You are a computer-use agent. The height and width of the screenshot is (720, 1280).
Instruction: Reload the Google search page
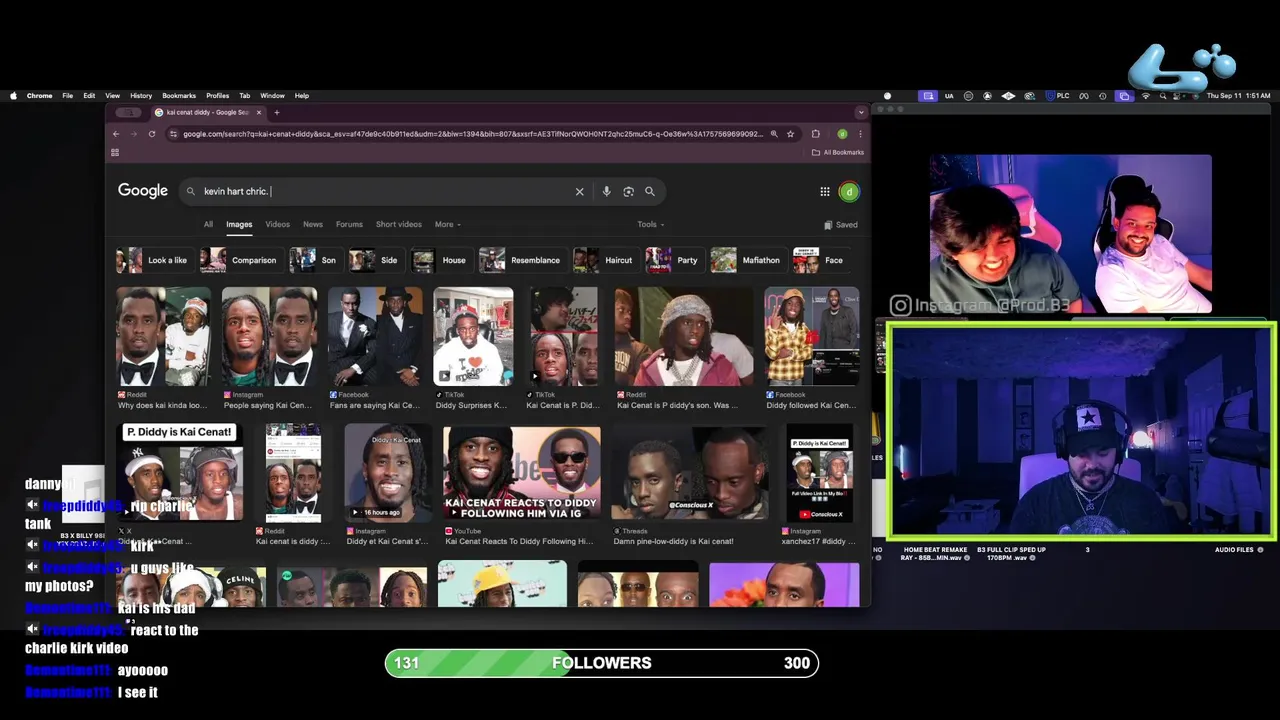click(x=152, y=134)
